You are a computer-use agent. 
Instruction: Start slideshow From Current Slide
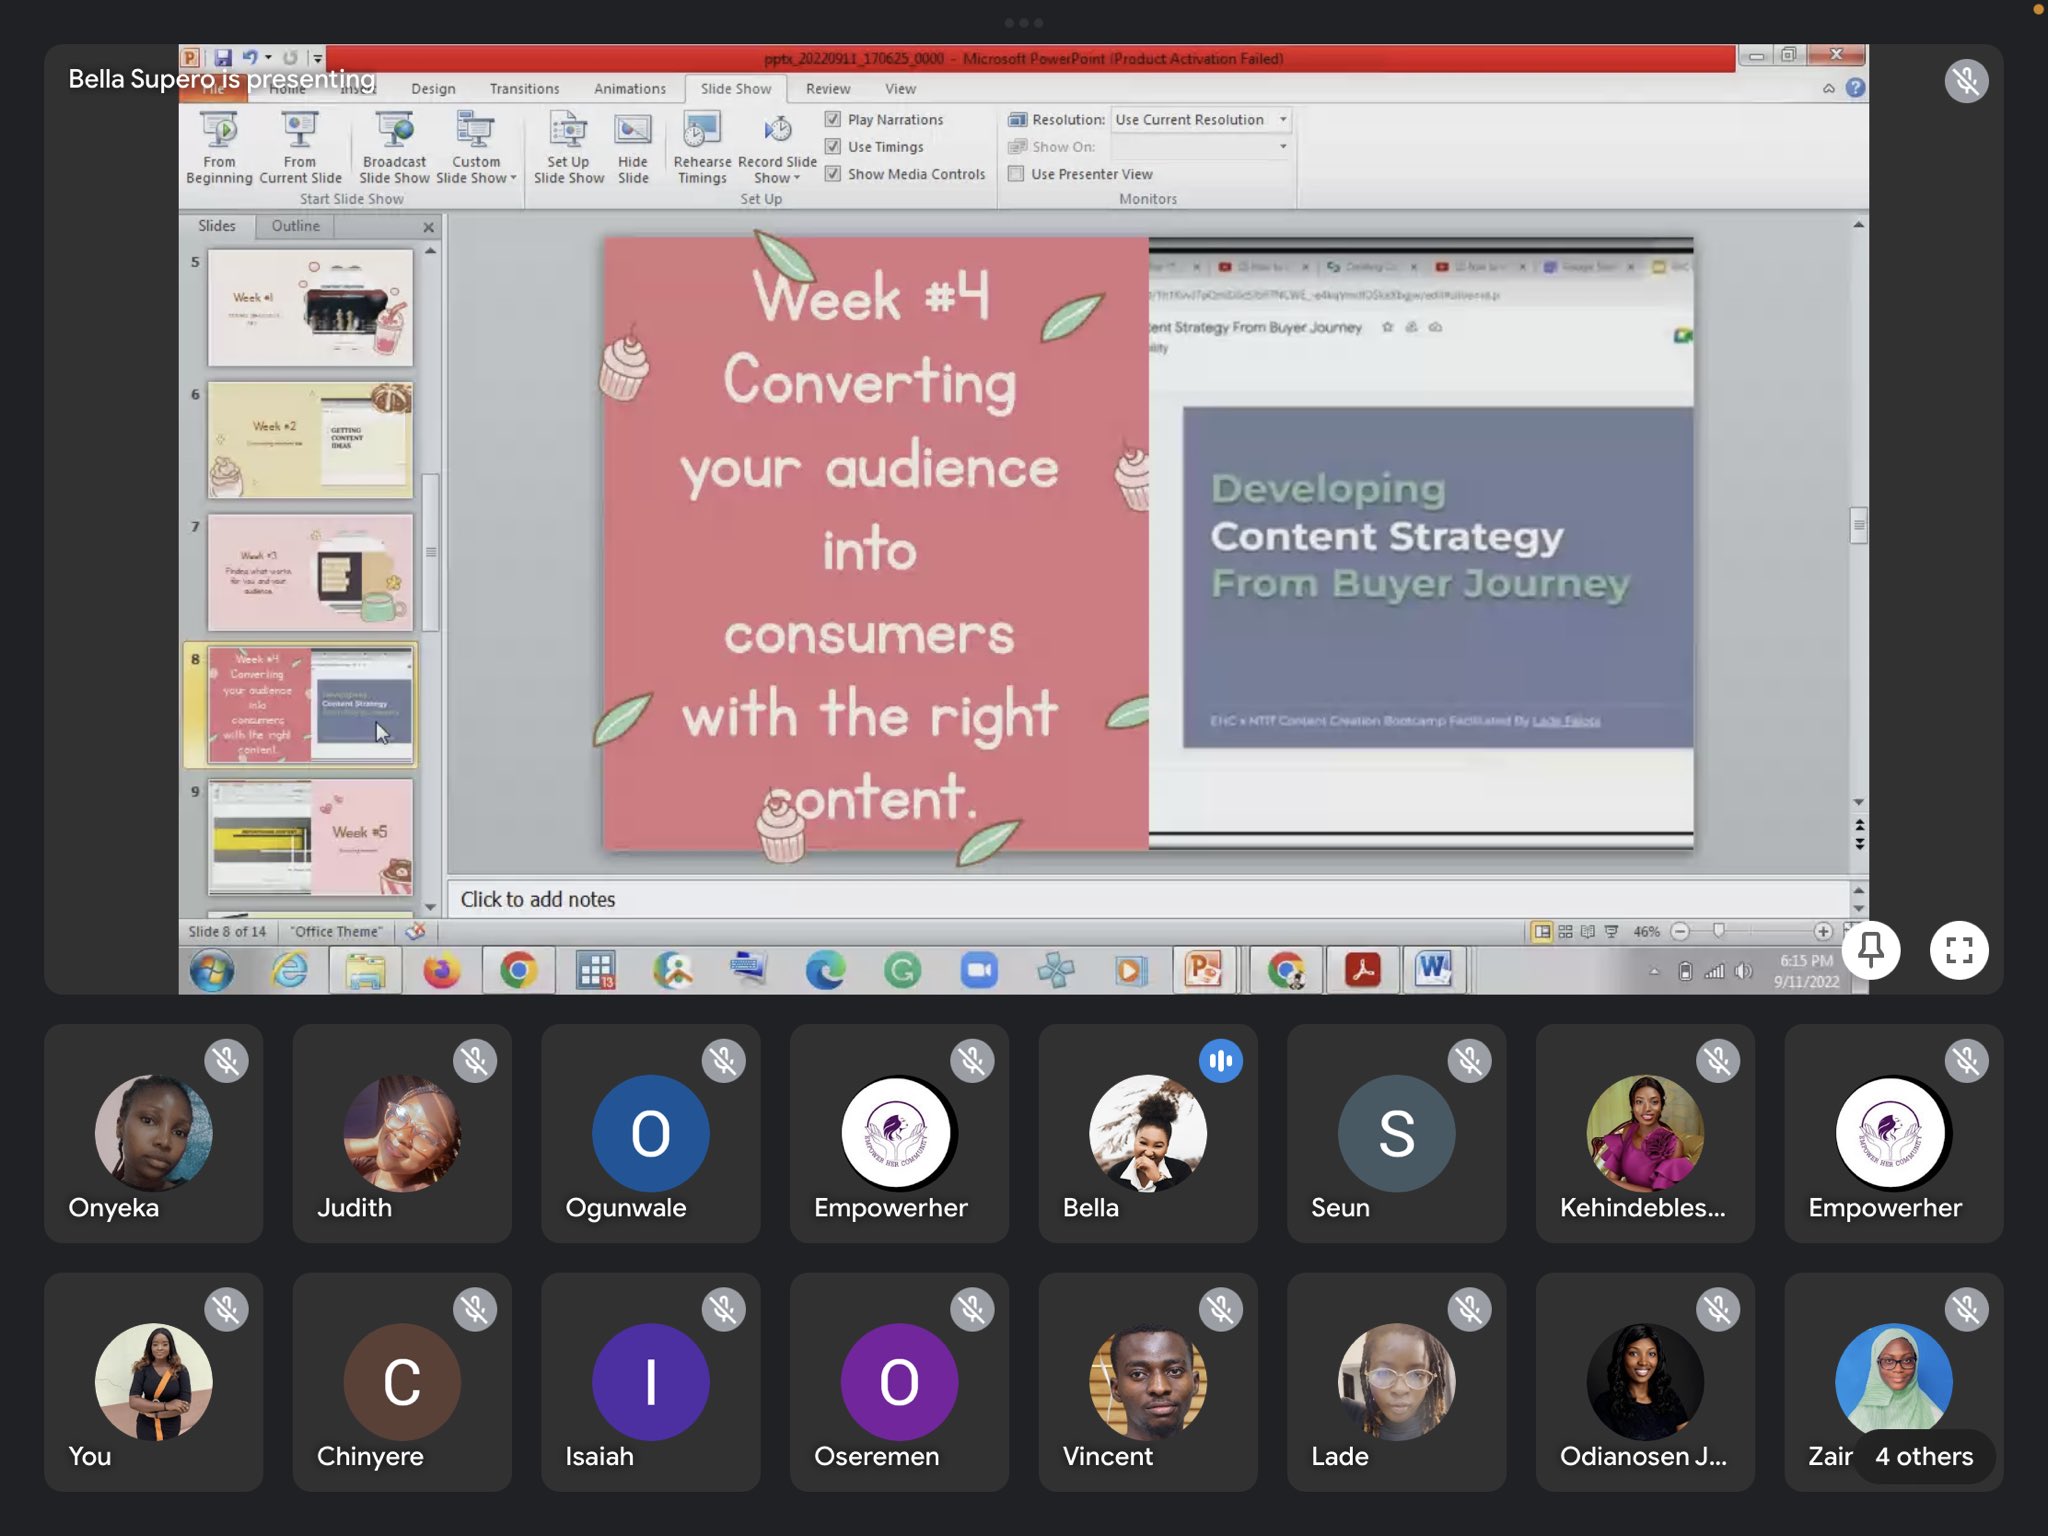point(300,148)
